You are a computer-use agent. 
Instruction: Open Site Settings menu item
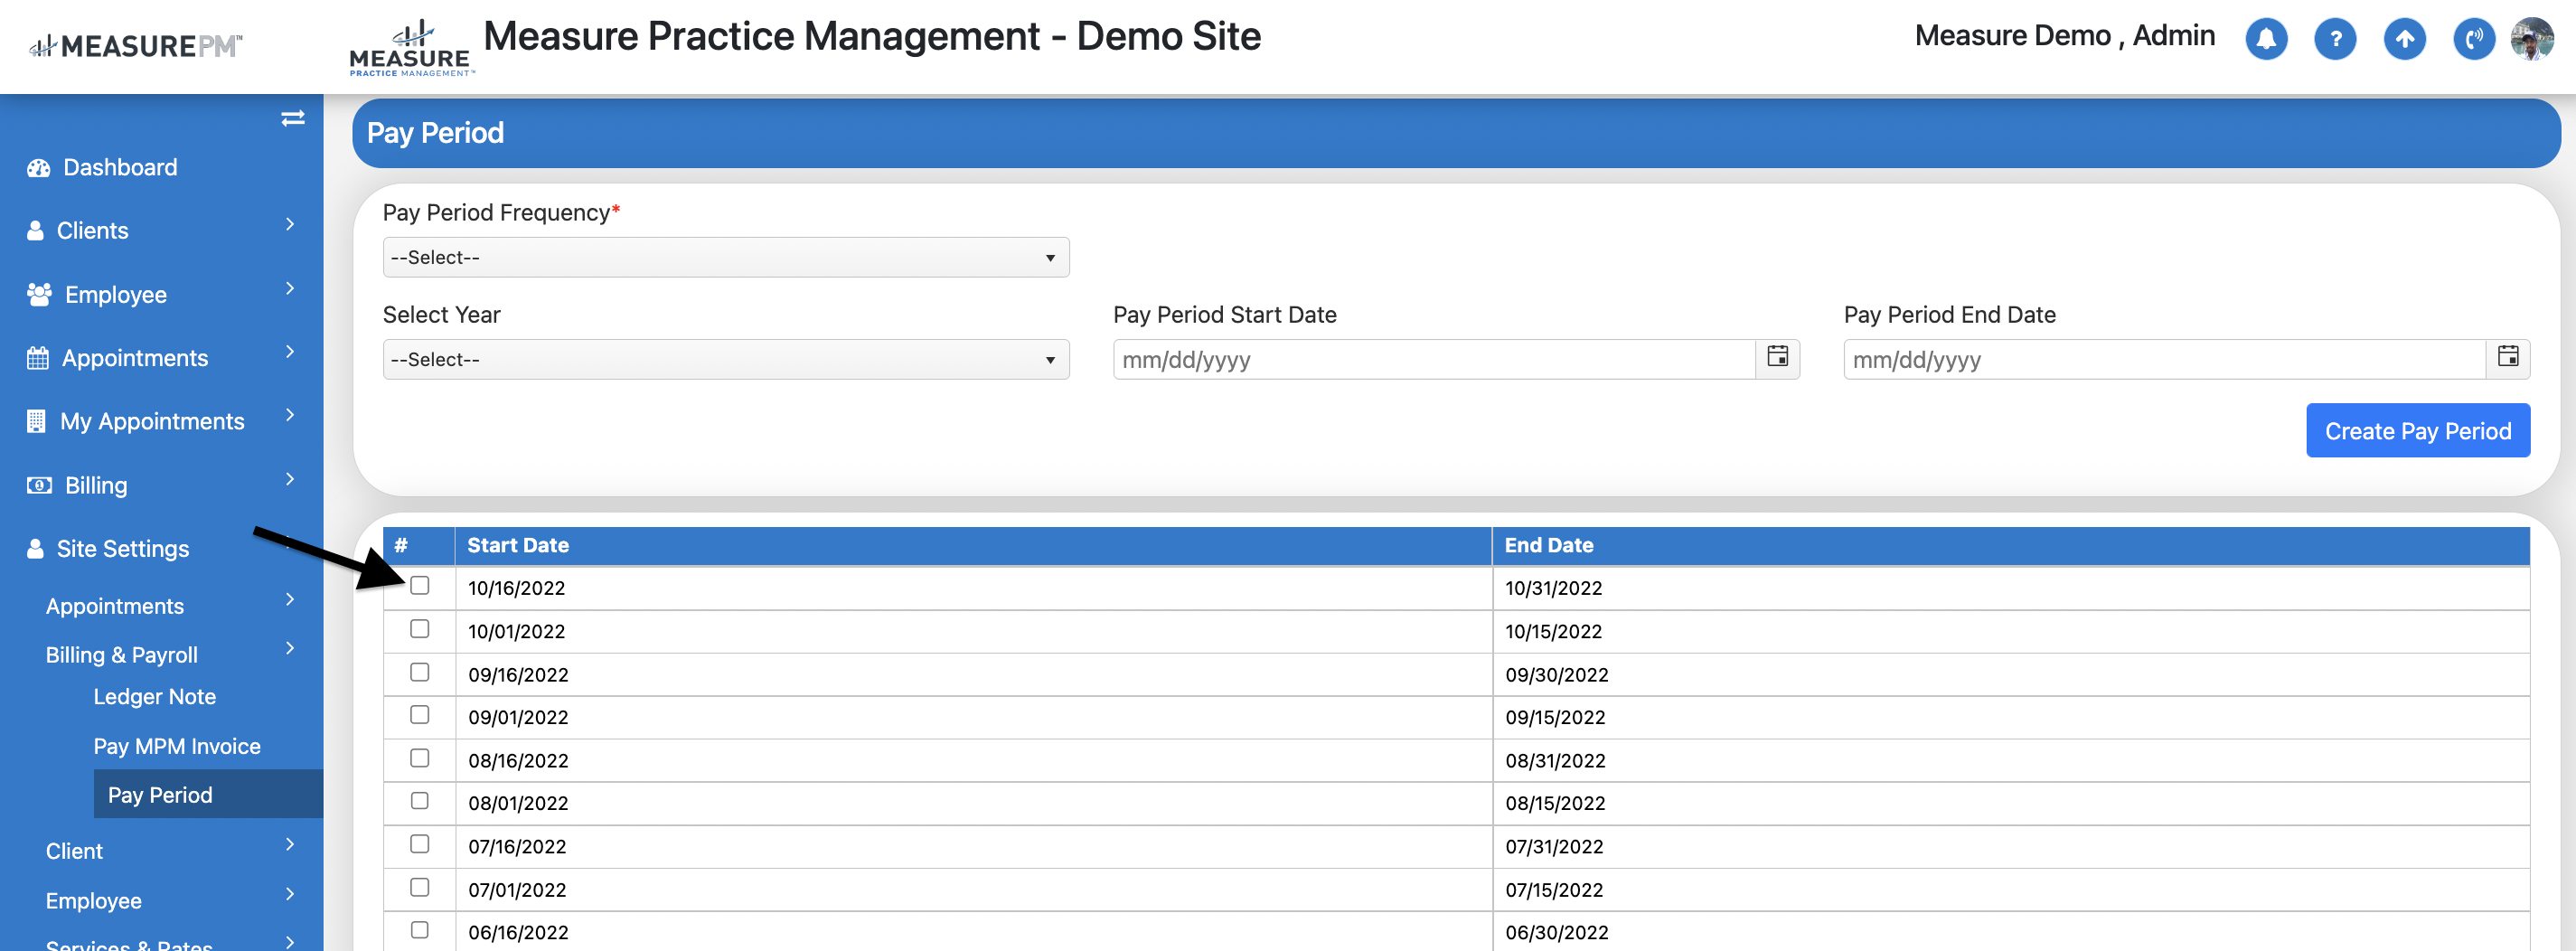pos(123,548)
